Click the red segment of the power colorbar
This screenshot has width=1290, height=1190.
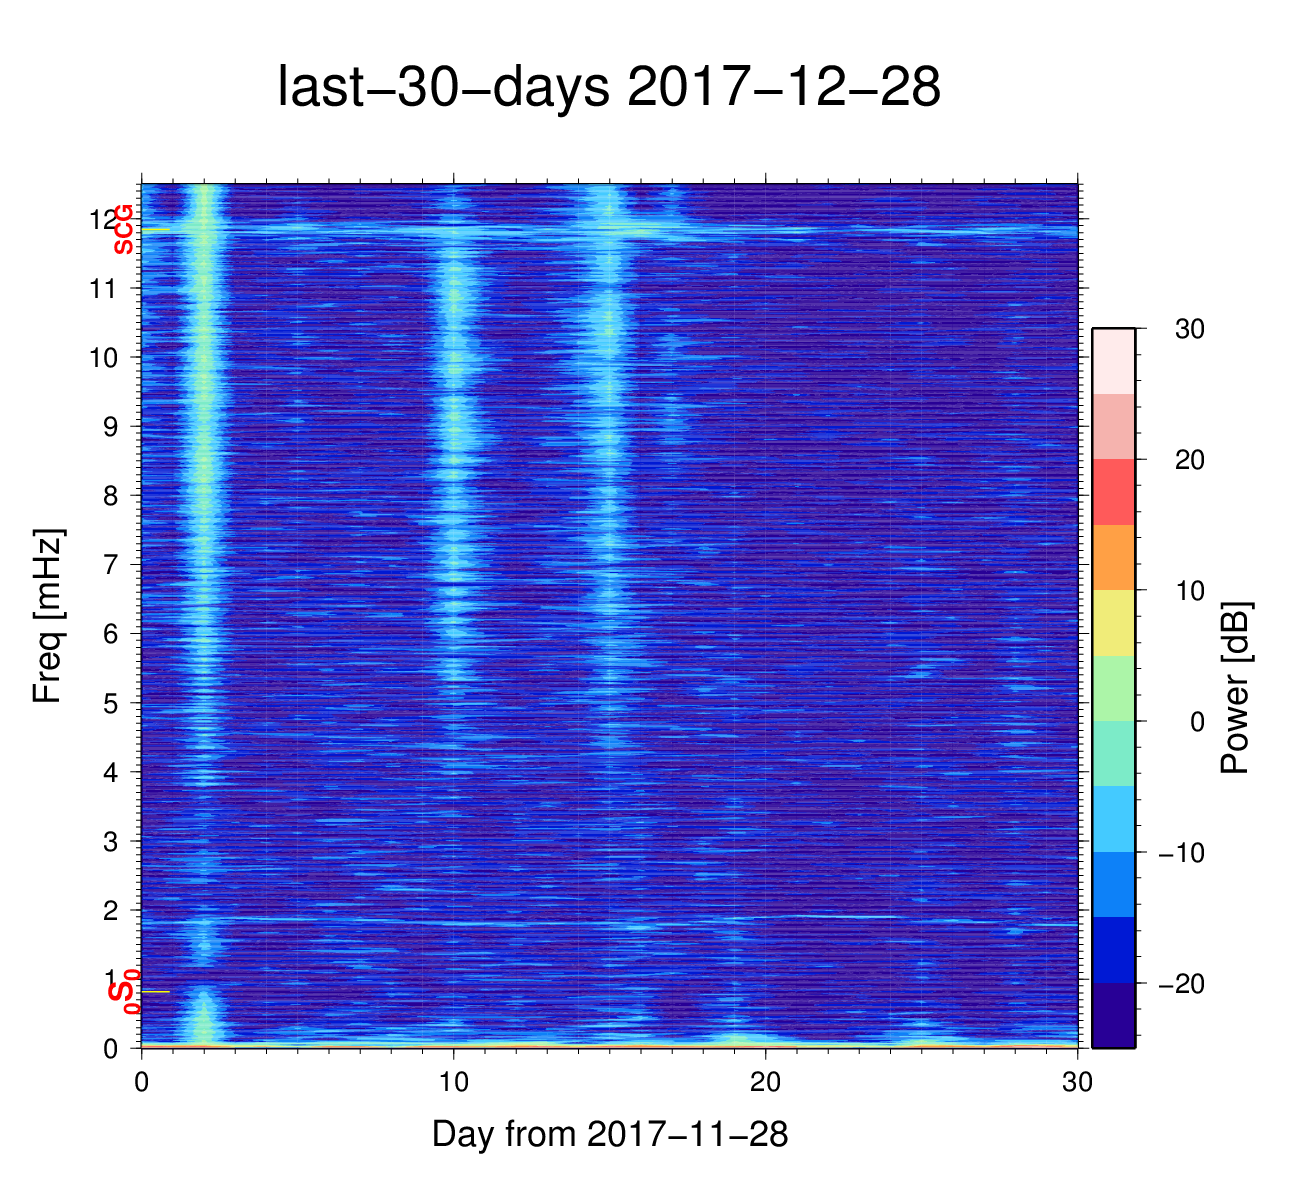click(x=1113, y=492)
